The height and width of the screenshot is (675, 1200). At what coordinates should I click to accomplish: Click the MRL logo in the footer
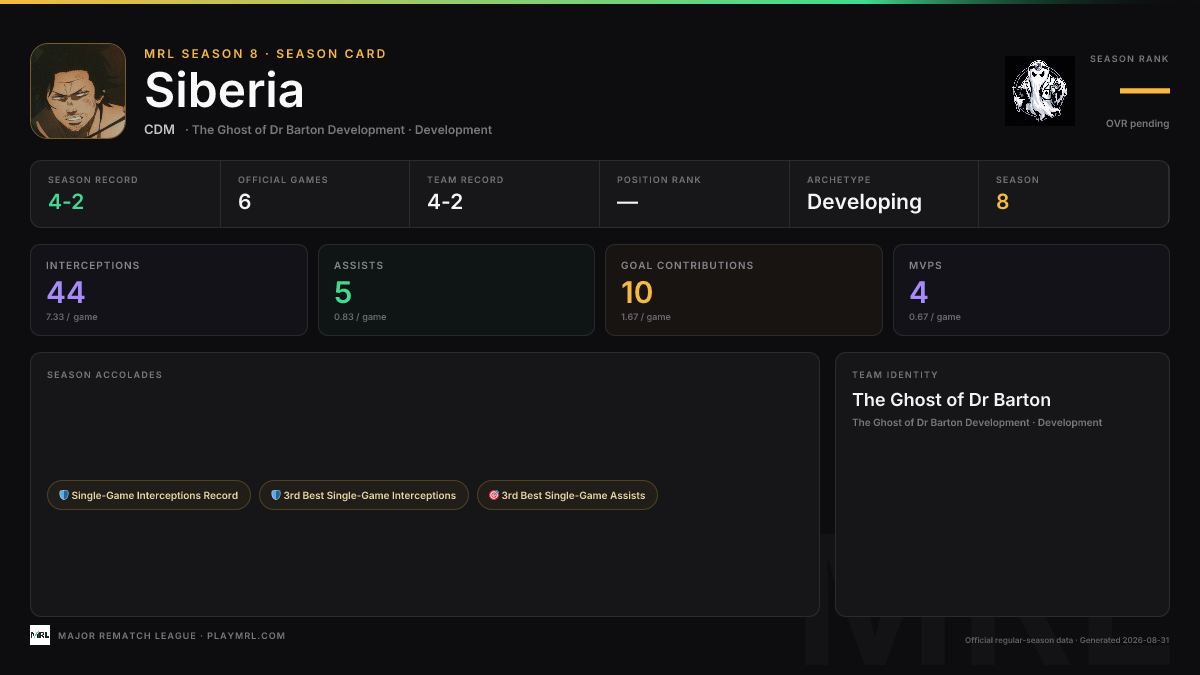coord(40,635)
